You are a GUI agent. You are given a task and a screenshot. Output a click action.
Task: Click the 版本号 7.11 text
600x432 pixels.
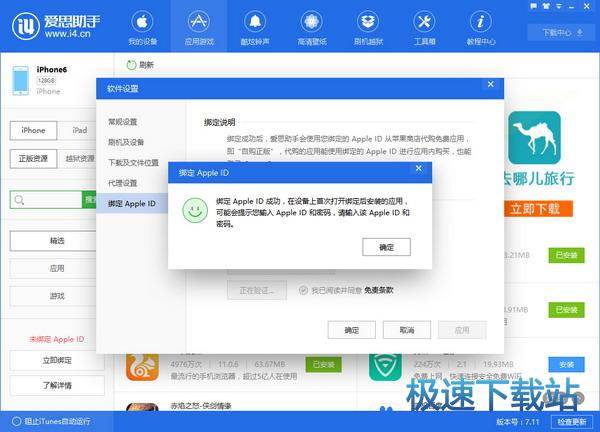click(x=517, y=422)
